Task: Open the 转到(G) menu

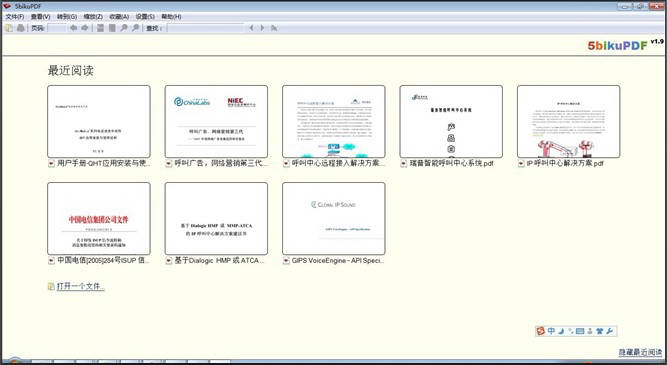Action: point(67,17)
